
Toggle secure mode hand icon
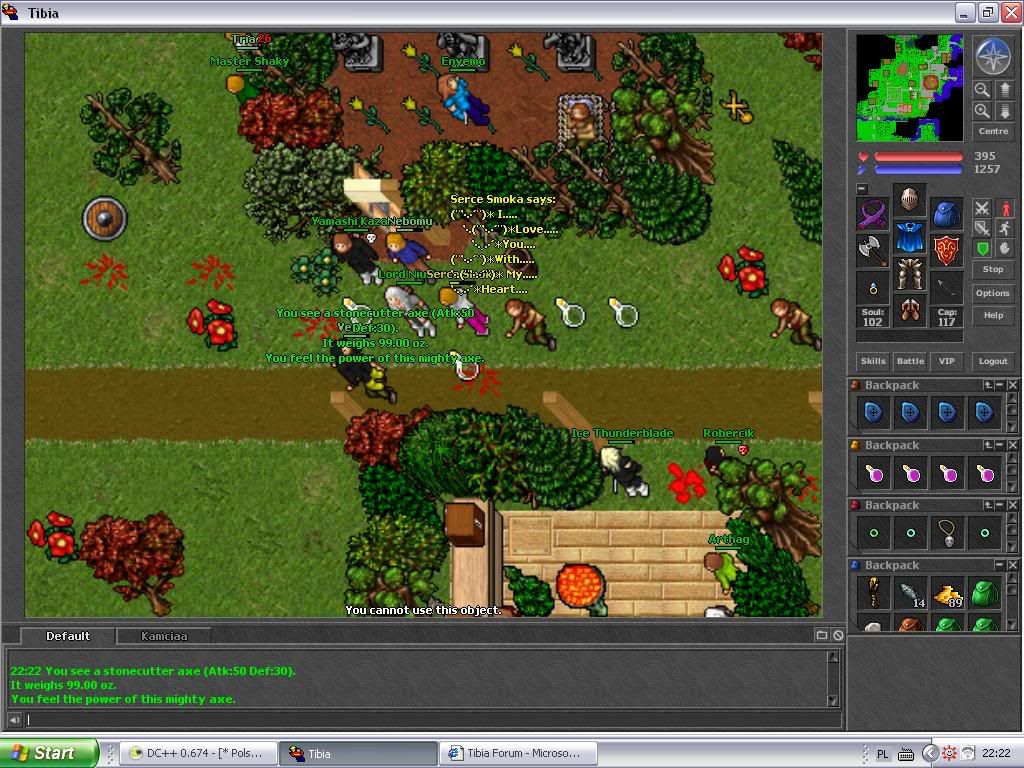click(1004, 248)
